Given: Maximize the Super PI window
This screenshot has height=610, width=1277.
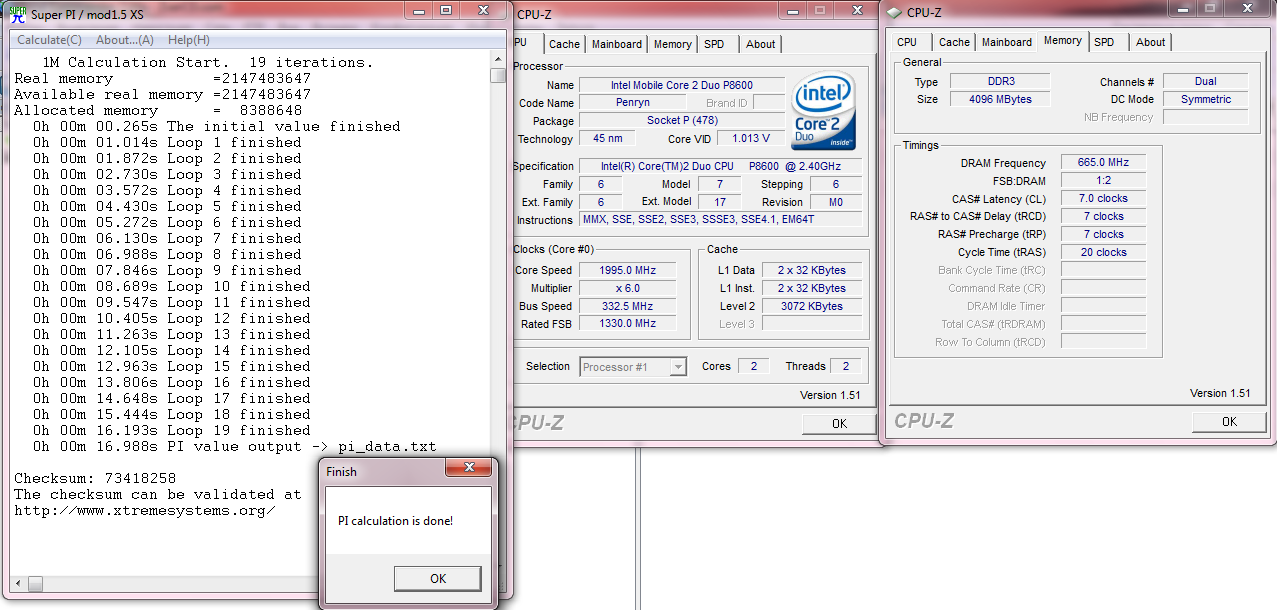Looking at the screenshot, I should (x=445, y=11).
